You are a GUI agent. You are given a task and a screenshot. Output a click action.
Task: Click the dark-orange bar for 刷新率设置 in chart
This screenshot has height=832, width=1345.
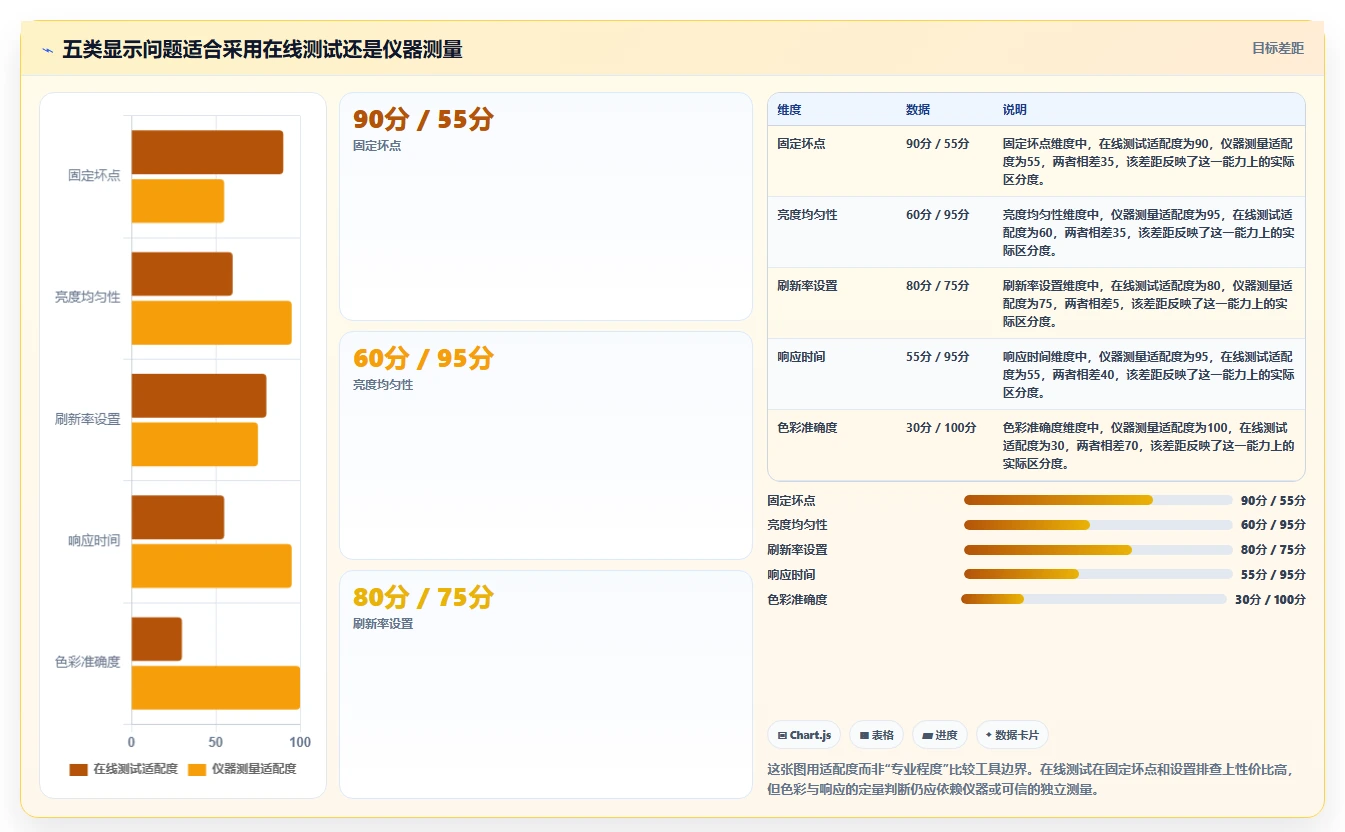(199, 396)
